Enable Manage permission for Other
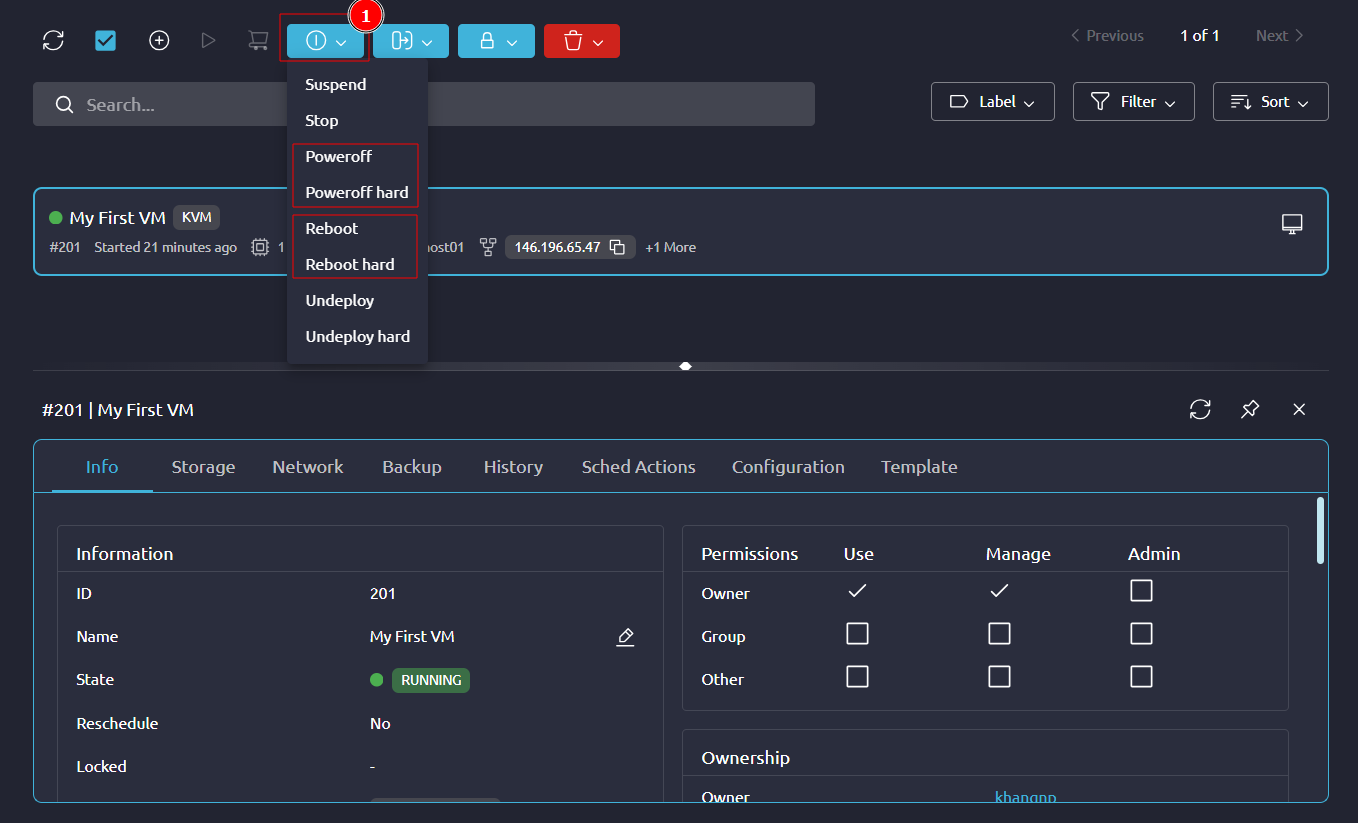 click(x=999, y=677)
